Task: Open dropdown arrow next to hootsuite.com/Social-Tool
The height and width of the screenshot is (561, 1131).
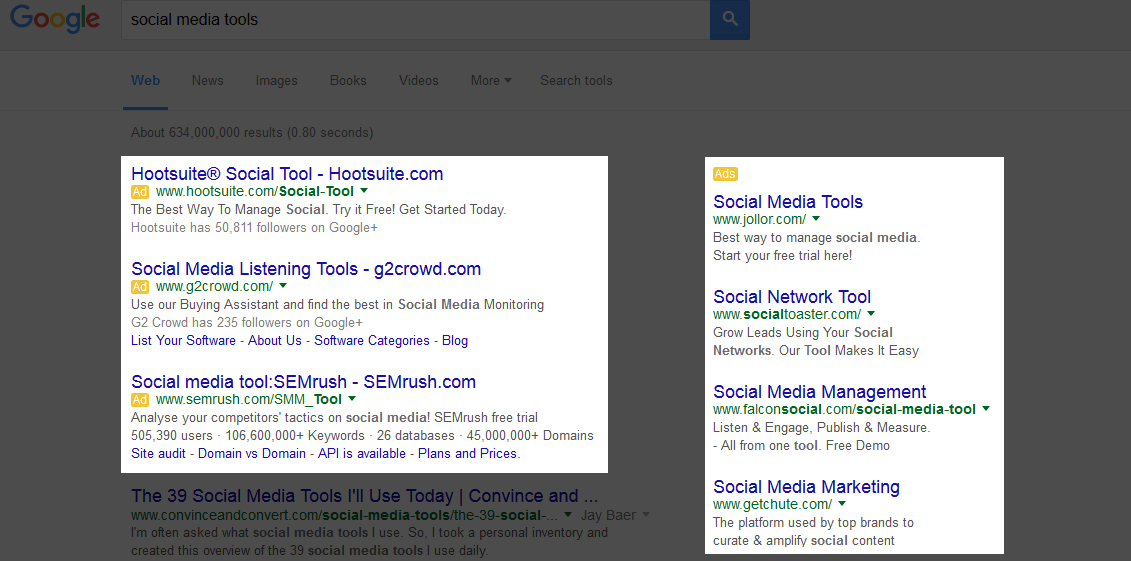Action: point(364,191)
